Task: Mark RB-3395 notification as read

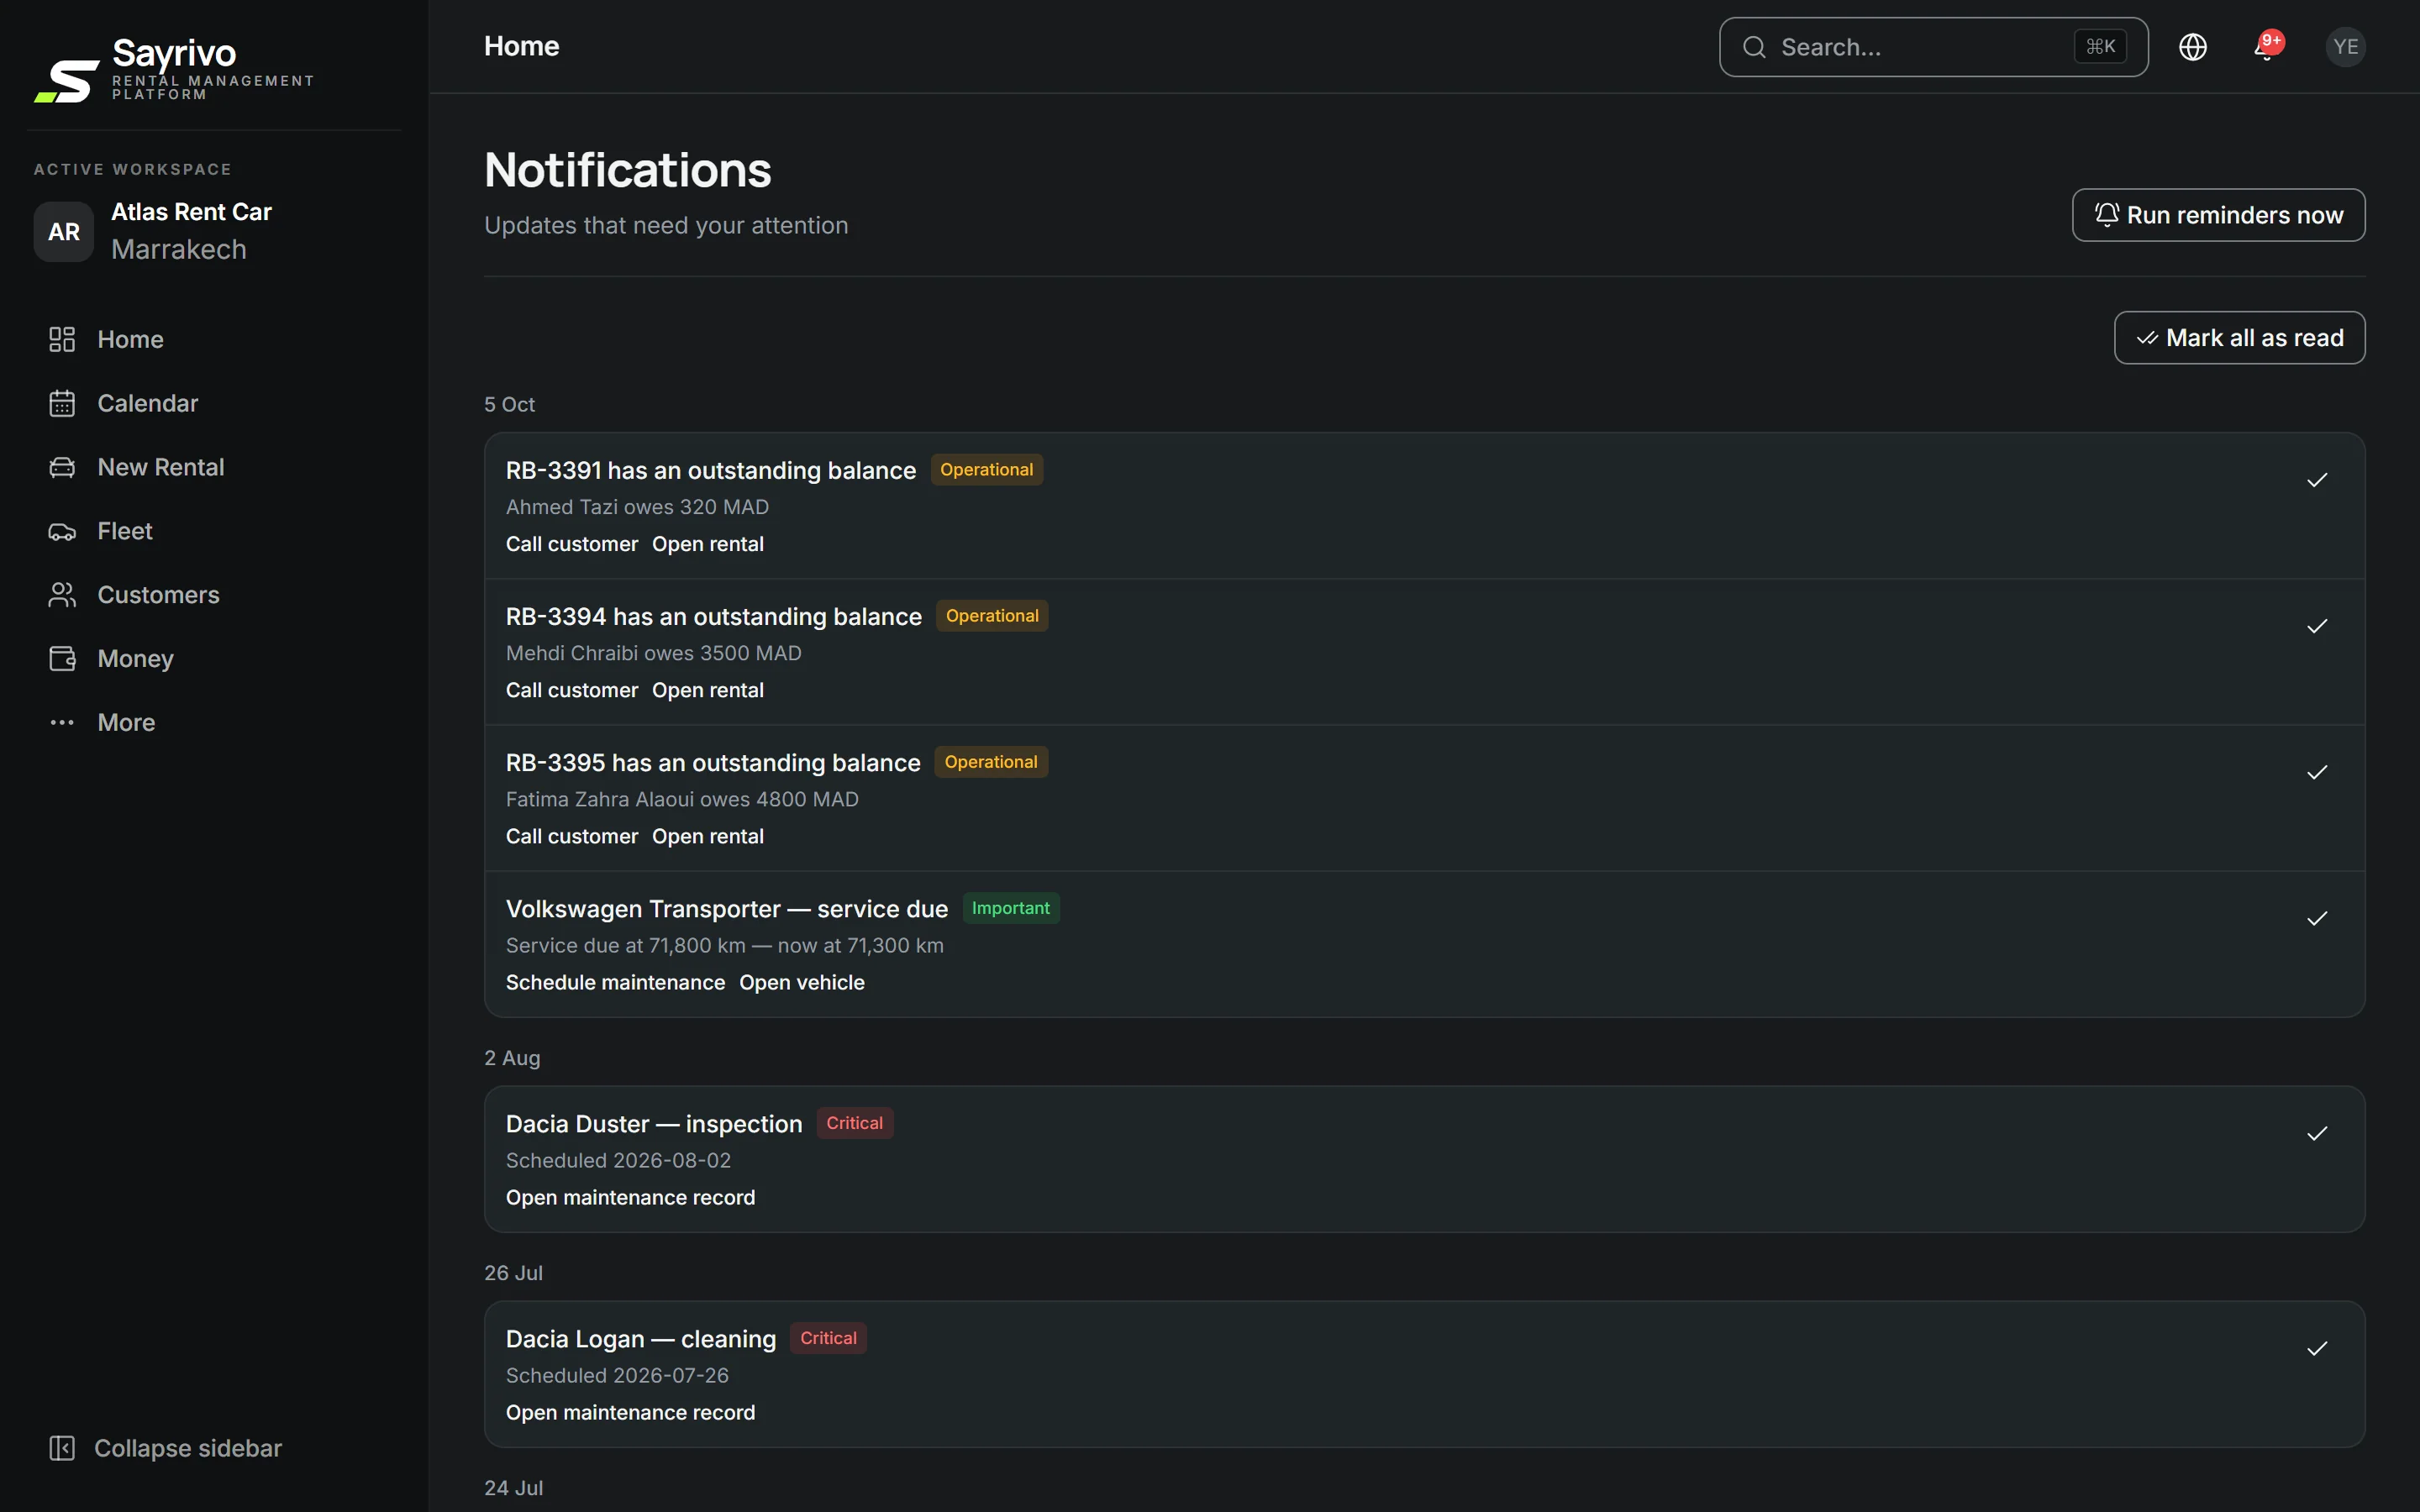Action: tap(2317, 772)
